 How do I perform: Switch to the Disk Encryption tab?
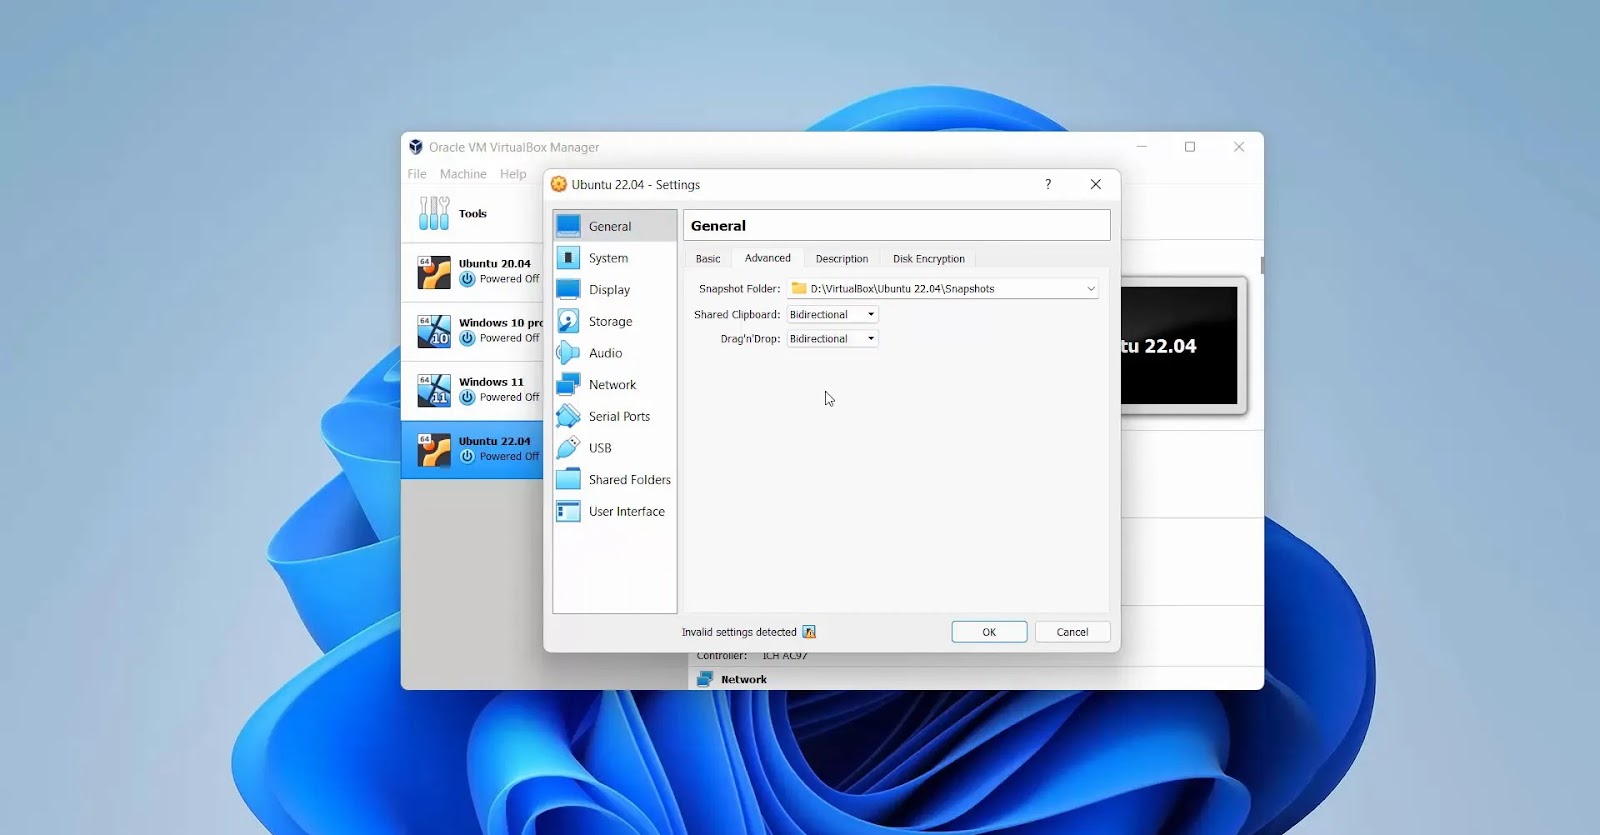929,259
